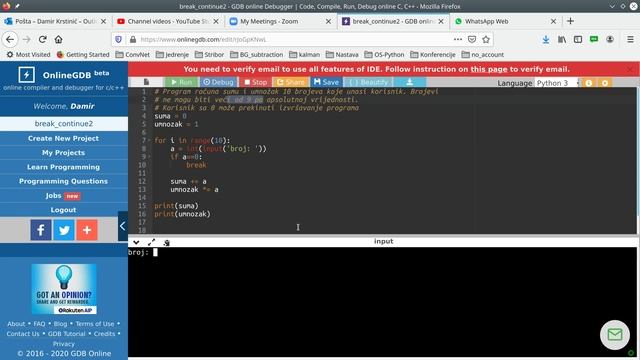Click the red plus share icon
640x360 pixels.
coord(87,230)
